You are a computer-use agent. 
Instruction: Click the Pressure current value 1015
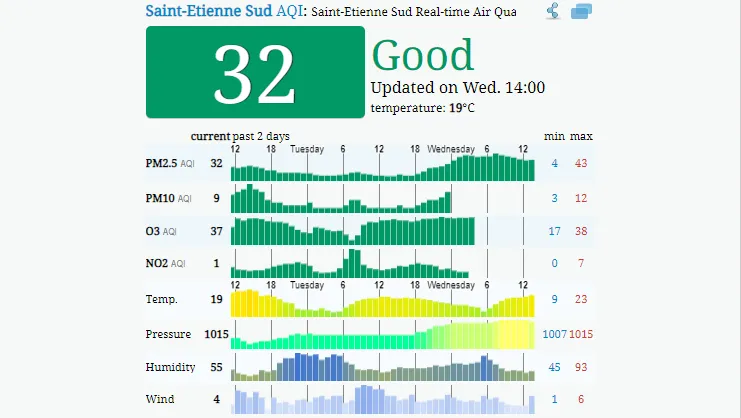[x=216, y=334]
